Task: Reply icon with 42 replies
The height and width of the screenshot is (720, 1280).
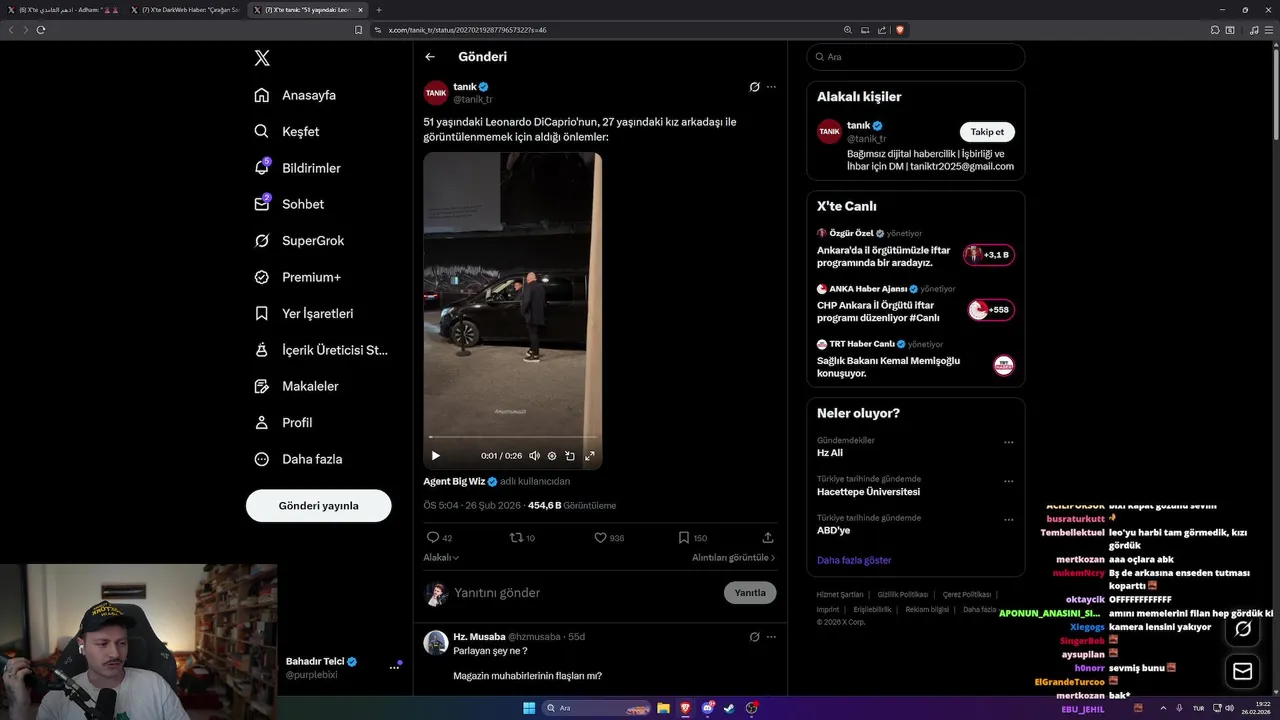Action: 433,537
